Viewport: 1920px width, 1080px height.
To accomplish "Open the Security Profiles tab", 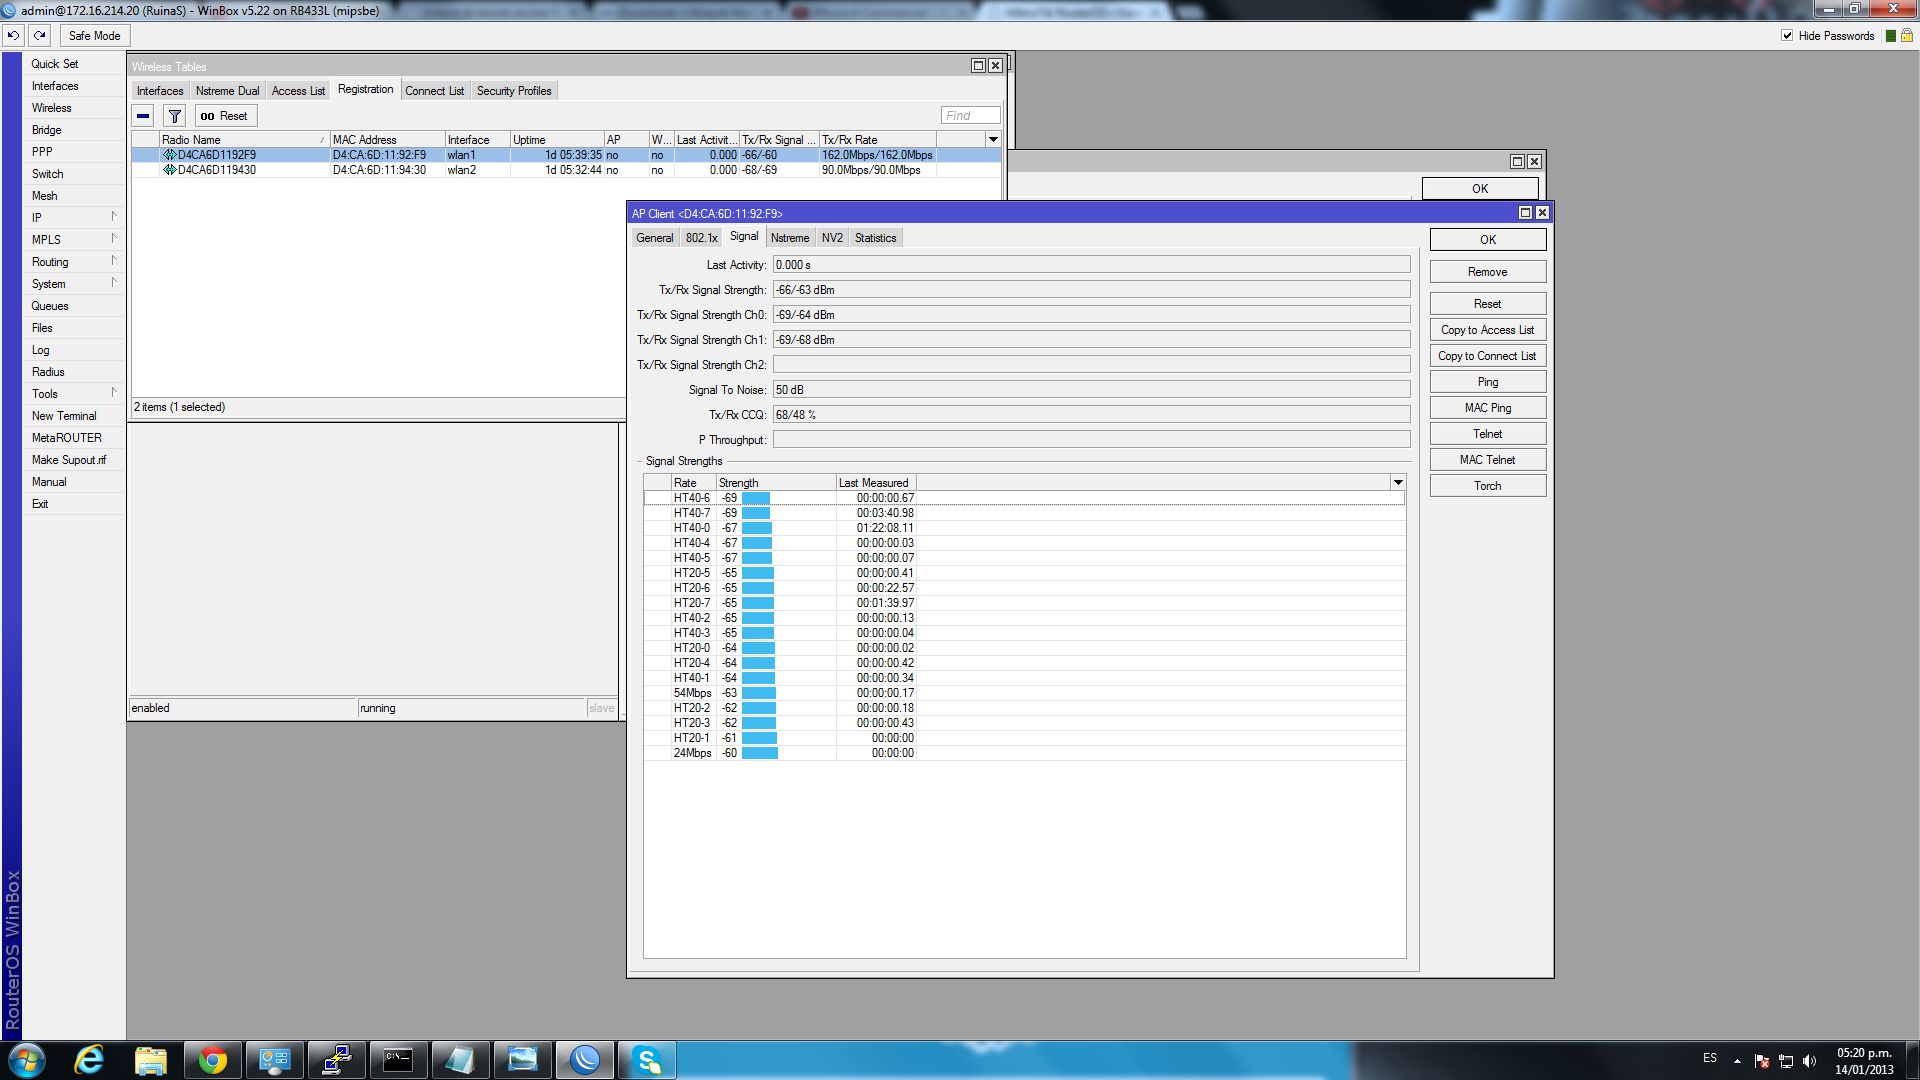I will (x=514, y=91).
